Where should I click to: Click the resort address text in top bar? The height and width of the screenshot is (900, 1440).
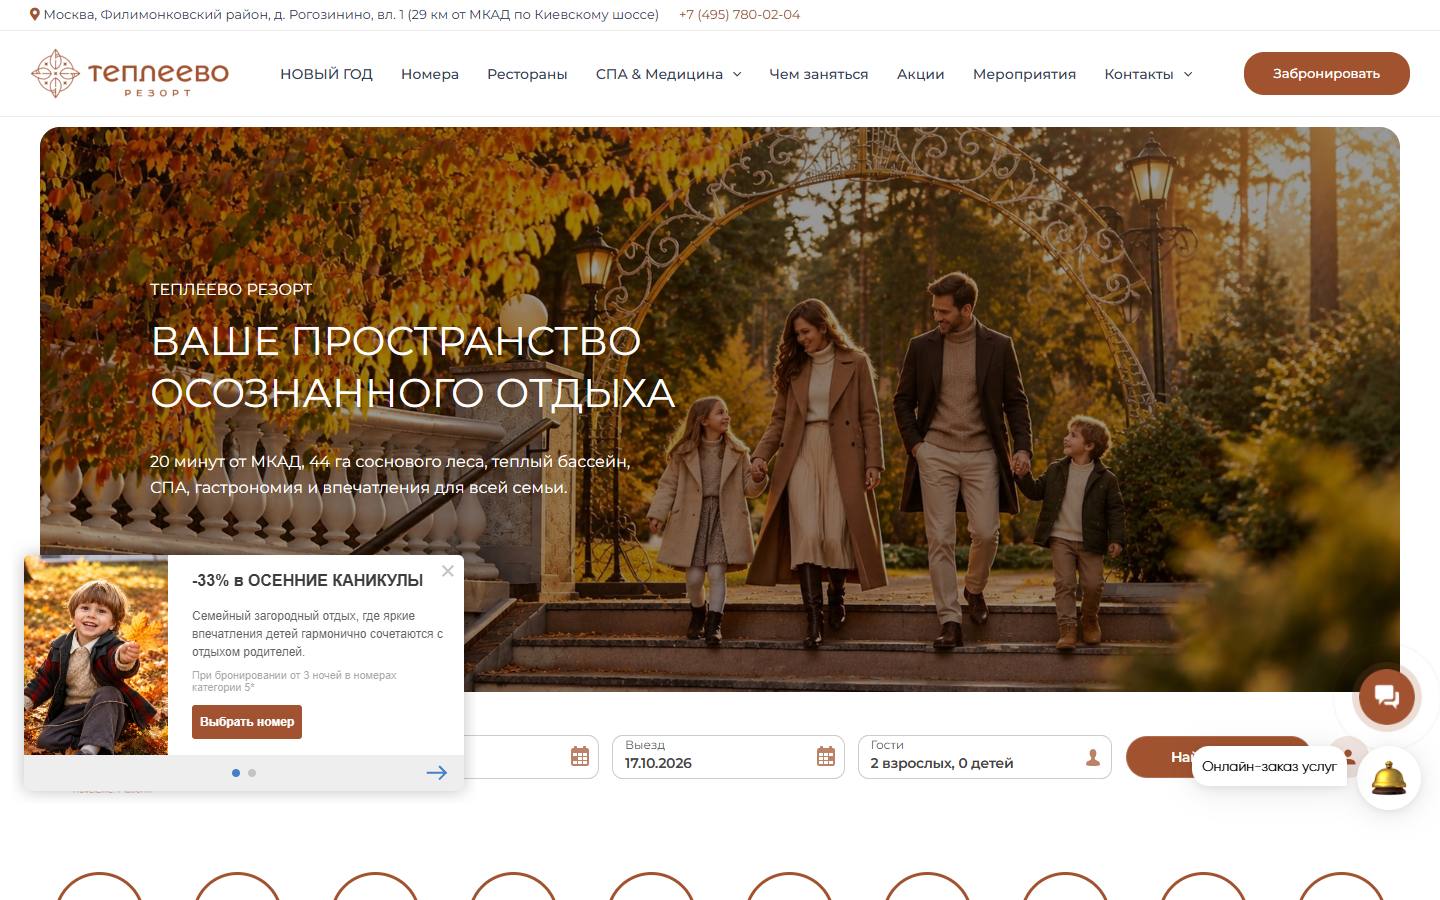tap(351, 15)
